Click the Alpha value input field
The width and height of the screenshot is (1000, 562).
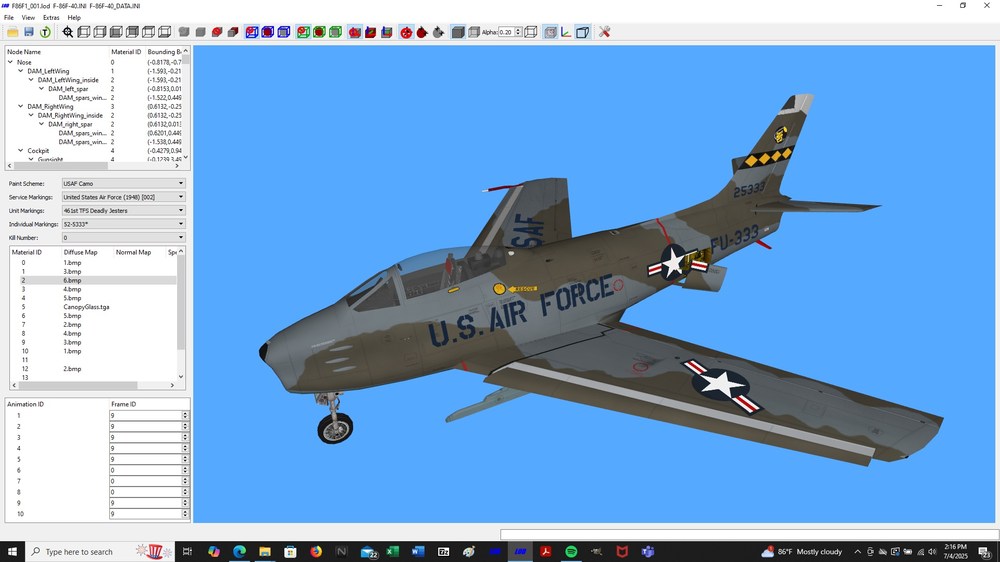(506, 32)
